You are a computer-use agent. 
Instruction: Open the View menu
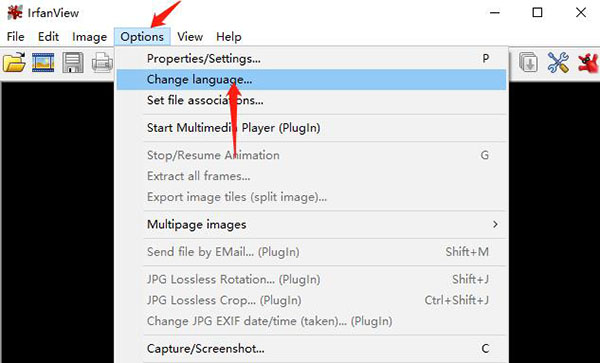pos(190,37)
